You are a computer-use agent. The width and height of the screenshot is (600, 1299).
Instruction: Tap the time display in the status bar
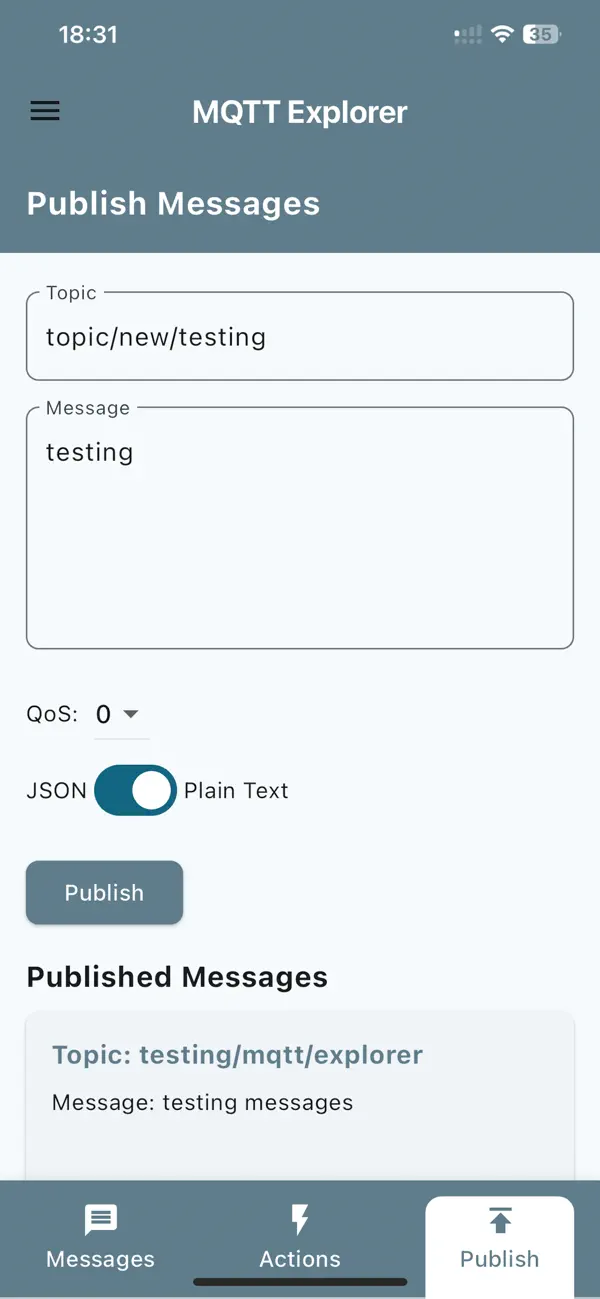88,33
